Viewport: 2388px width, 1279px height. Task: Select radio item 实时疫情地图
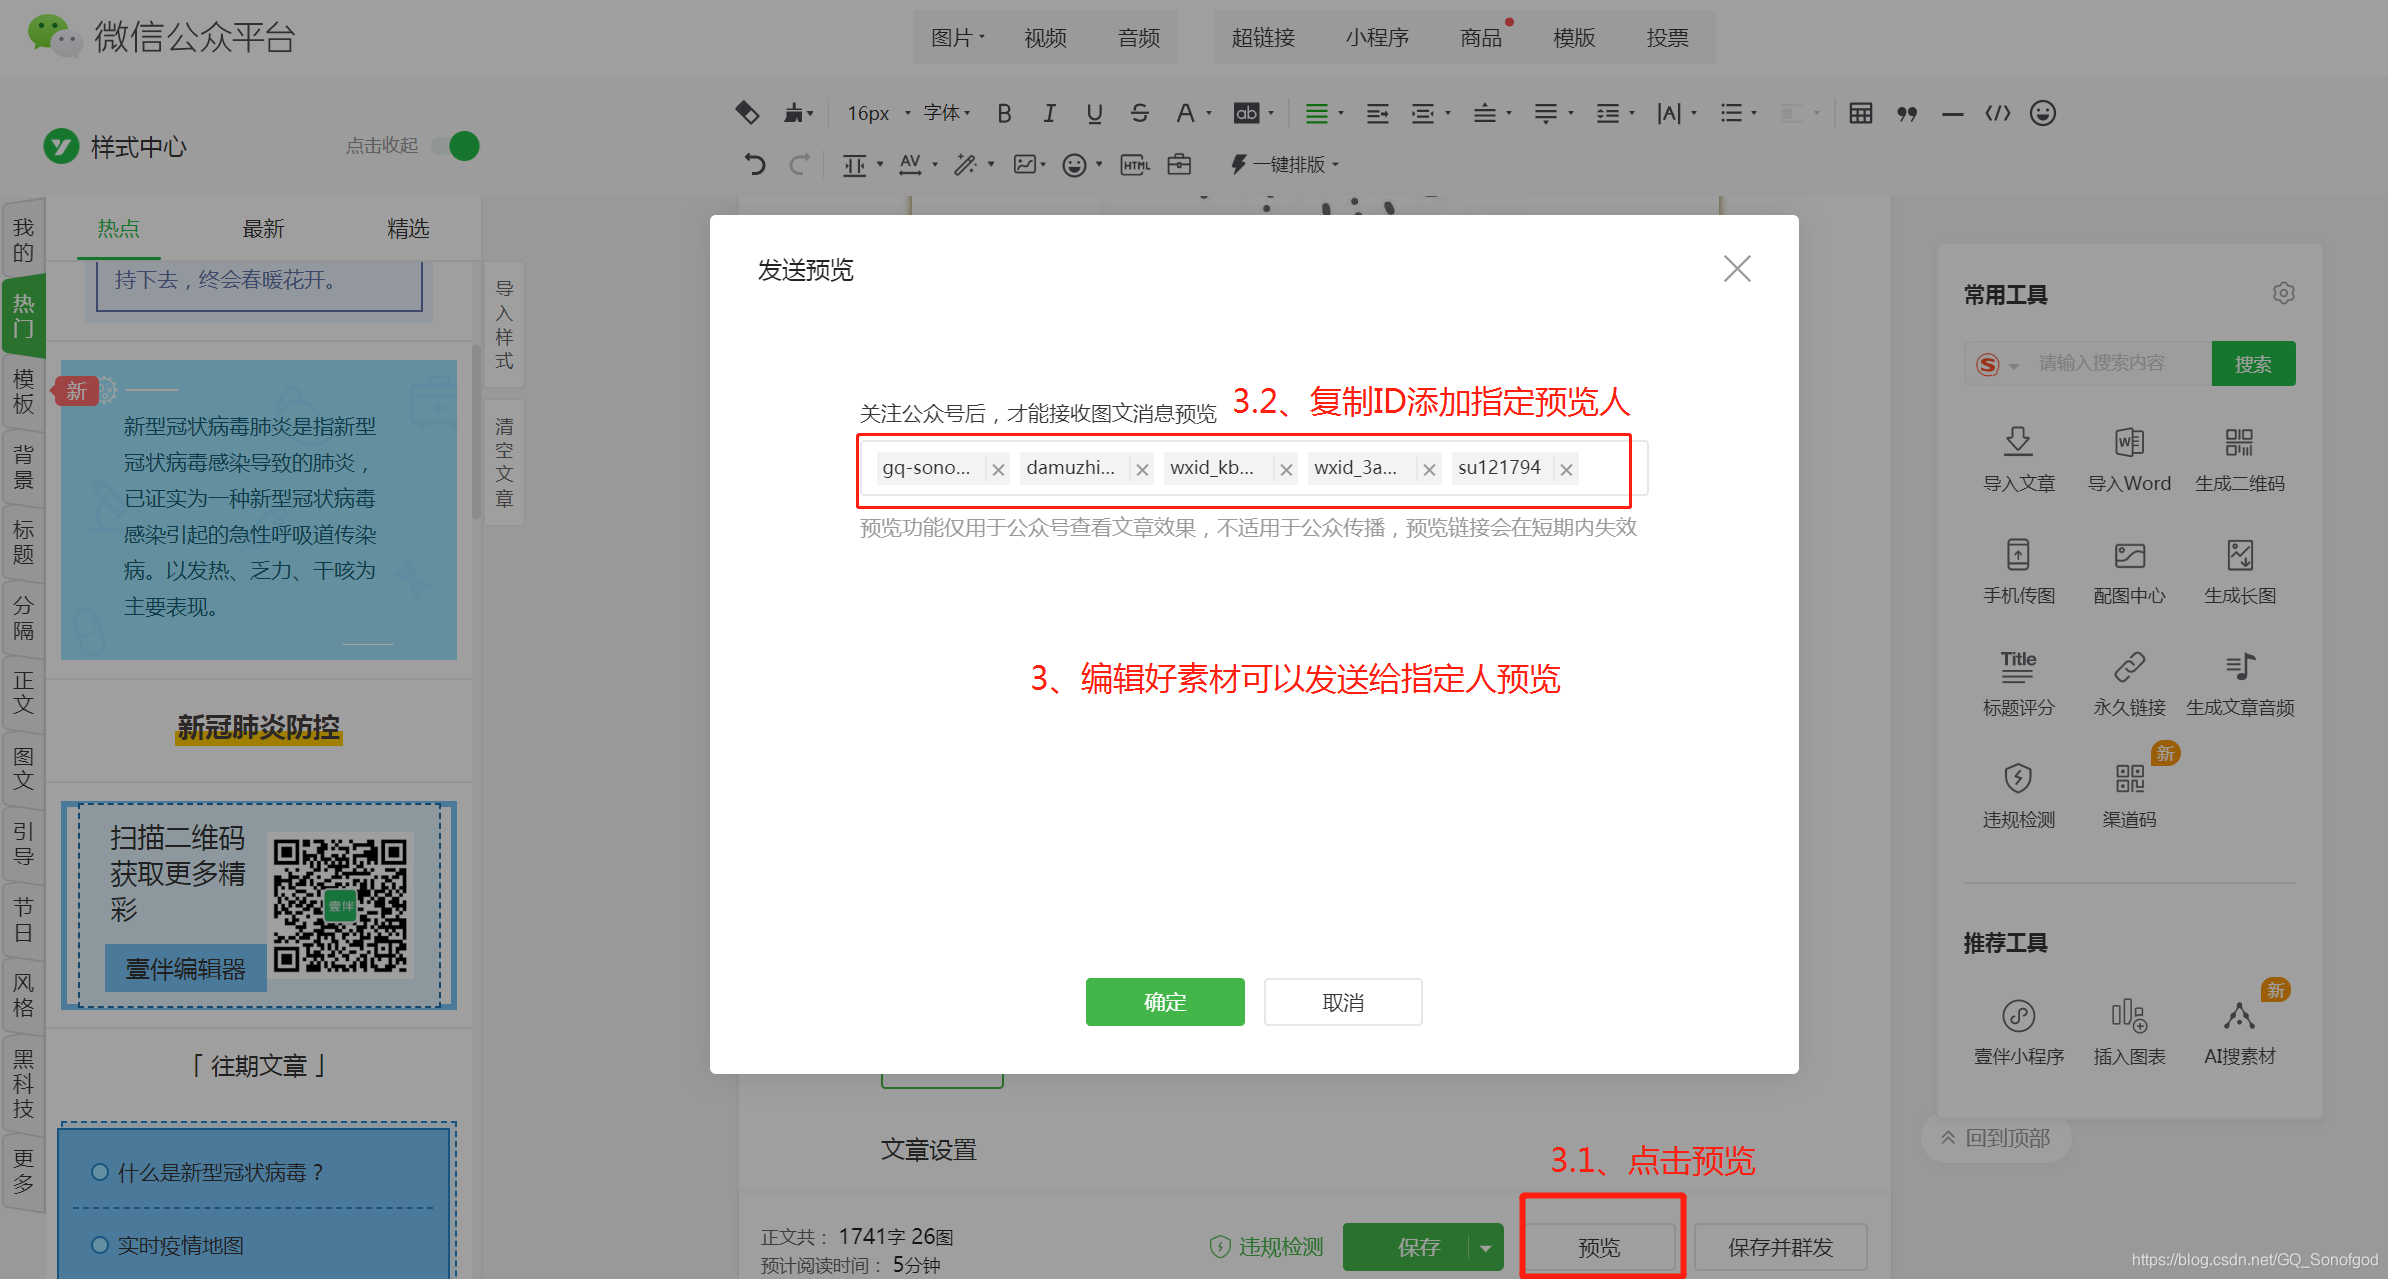pyautogui.click(x=100, y=1245)
